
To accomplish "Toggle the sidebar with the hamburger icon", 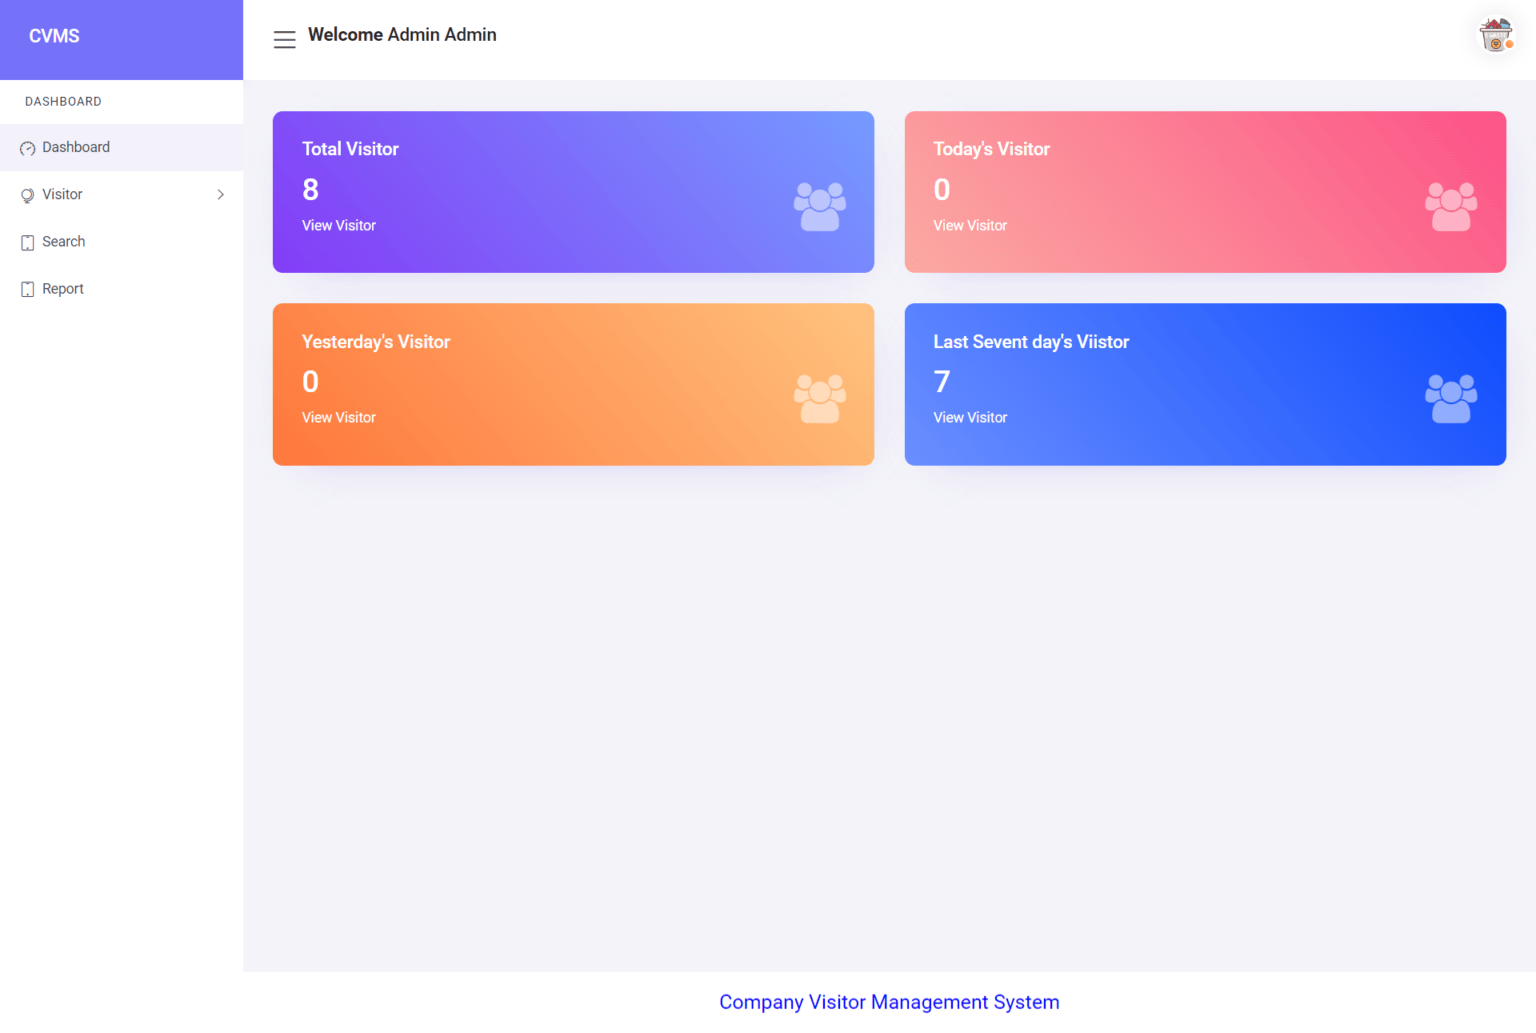I will tap(284, 39).
